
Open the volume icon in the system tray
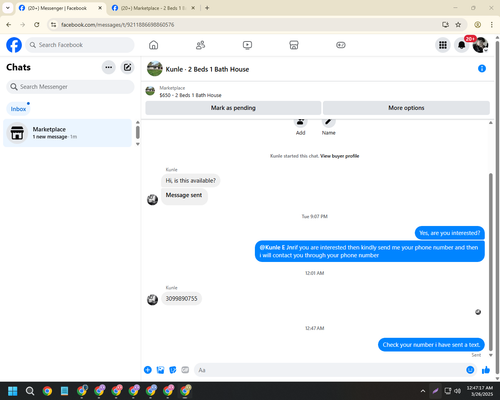(458, 391)
